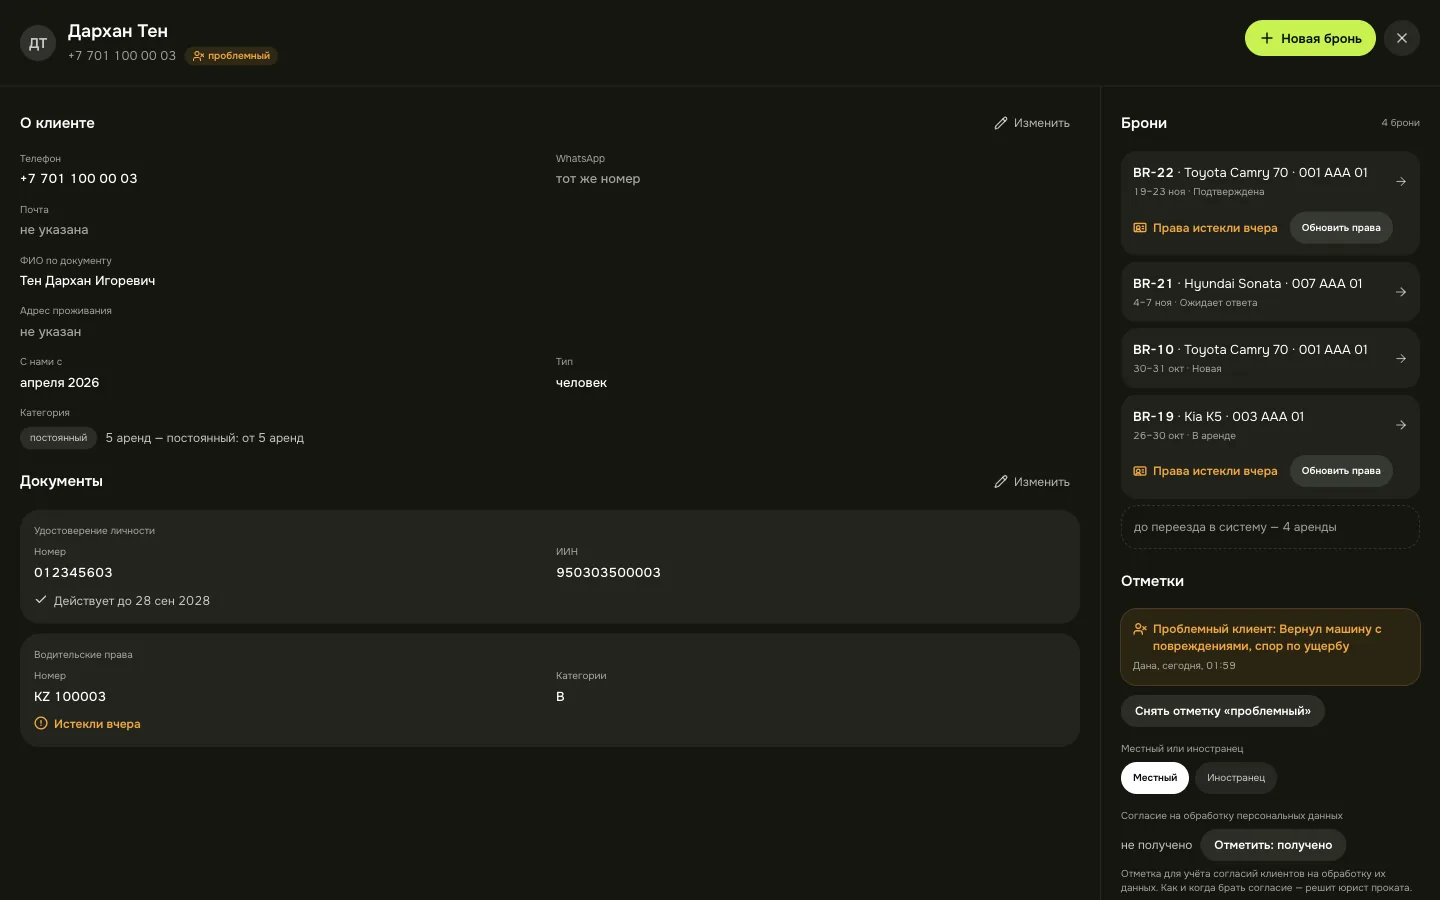Click driver license number KZ 100003
This screenshot has width=1440, height=900.
click(70, 697)
